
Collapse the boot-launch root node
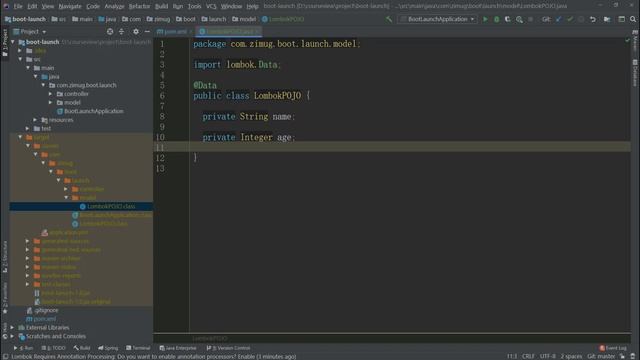(x=13, y=42)
